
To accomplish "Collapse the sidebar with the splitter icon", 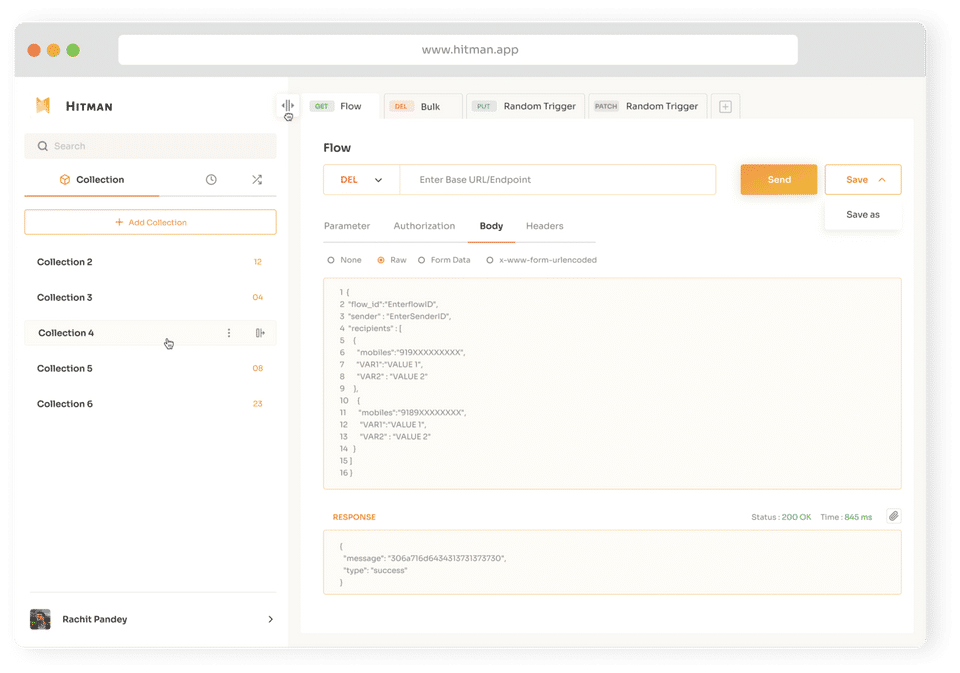I will tap(287, 106).
